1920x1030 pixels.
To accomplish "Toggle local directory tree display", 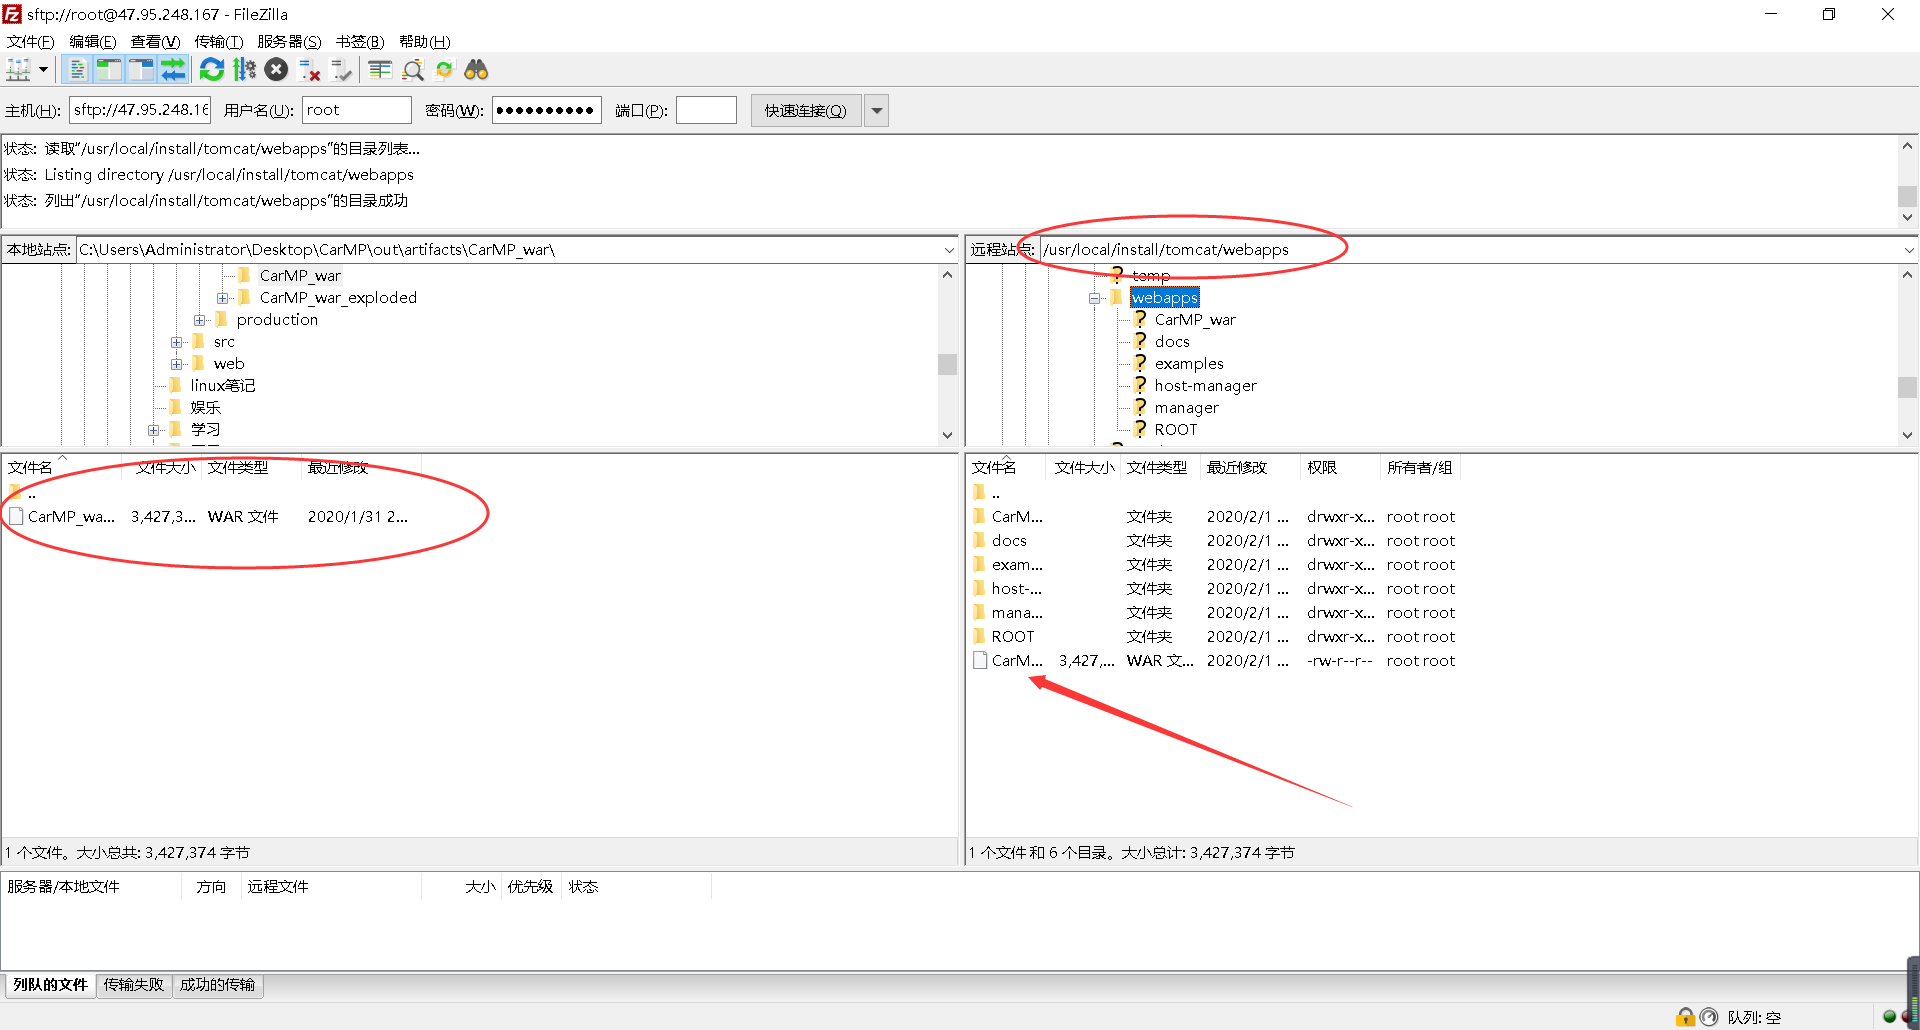I will 109,70.
